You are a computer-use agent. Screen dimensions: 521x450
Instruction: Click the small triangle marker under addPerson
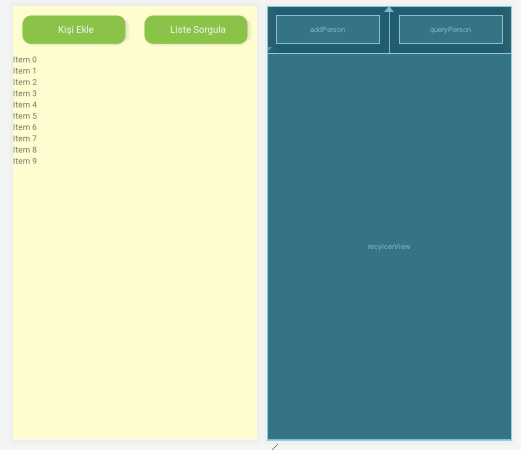coord(270,49)
